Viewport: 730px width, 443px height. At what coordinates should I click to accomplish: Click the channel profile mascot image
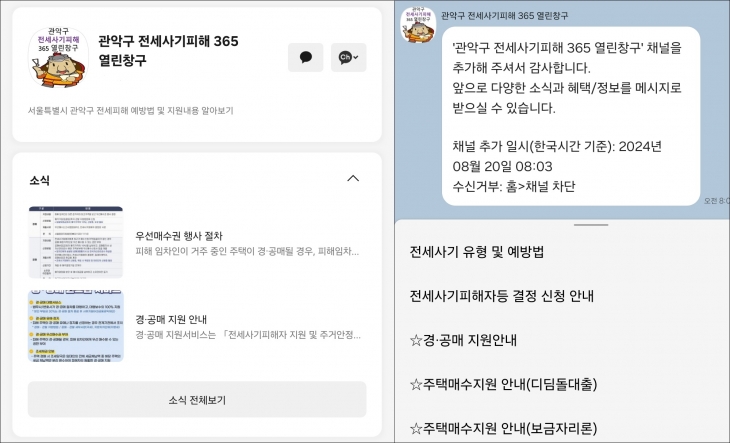tap(58, 57)
